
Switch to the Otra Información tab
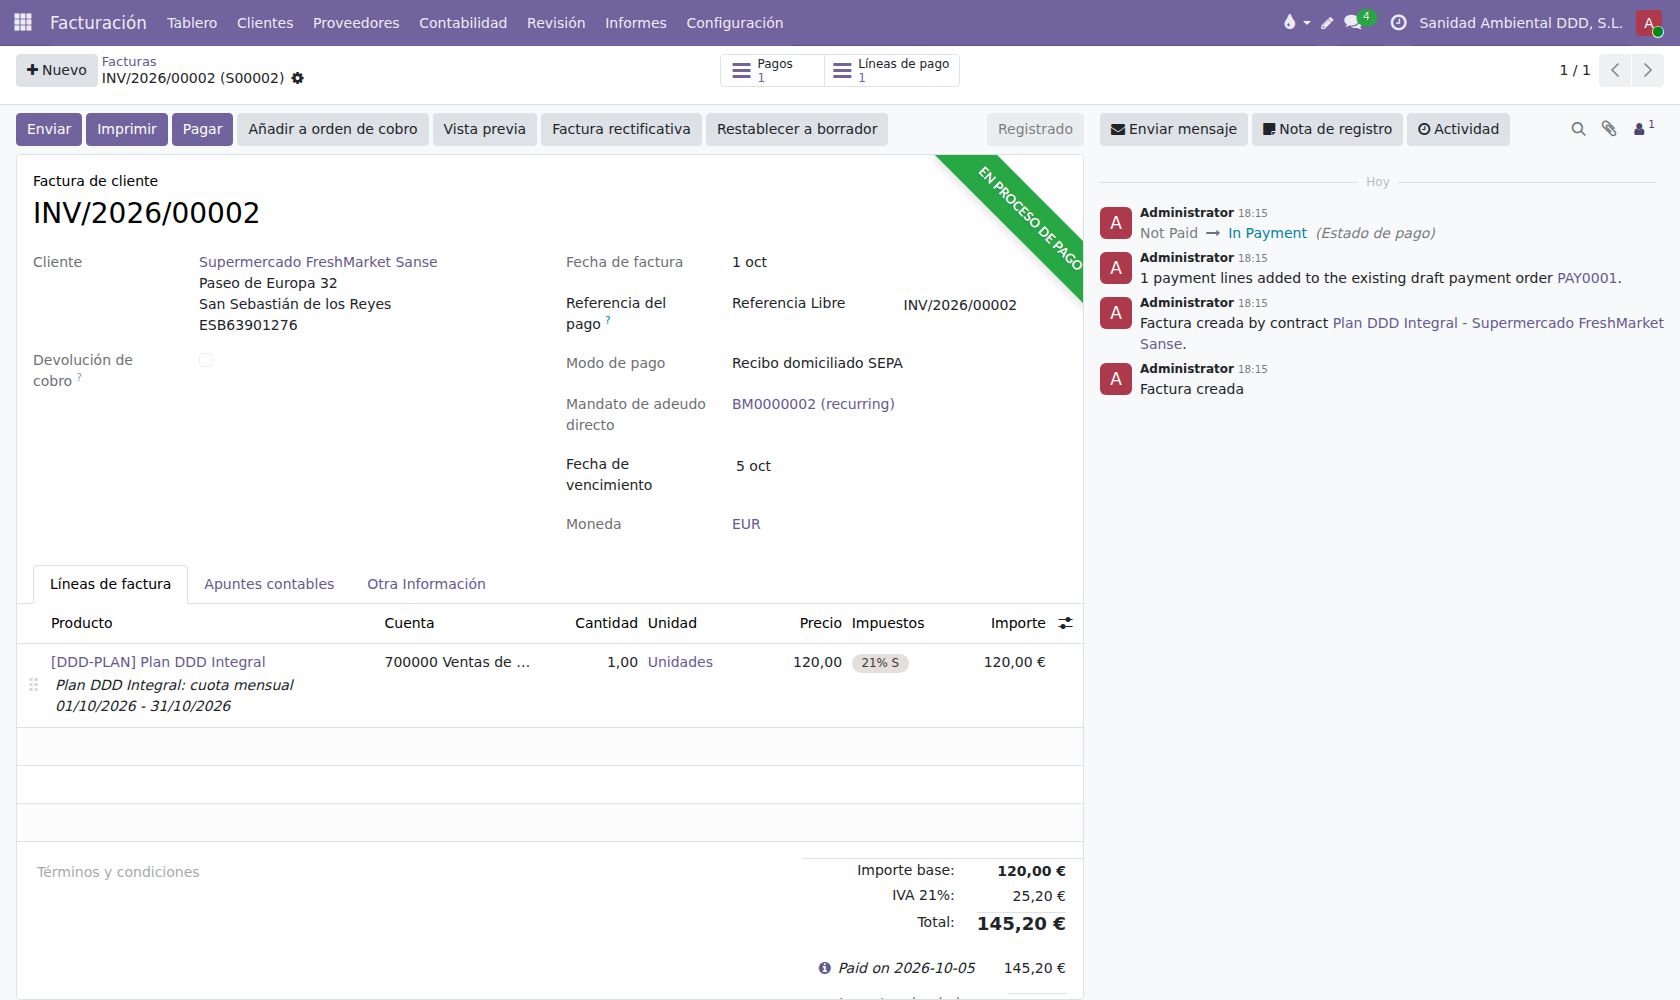(426, 584)
